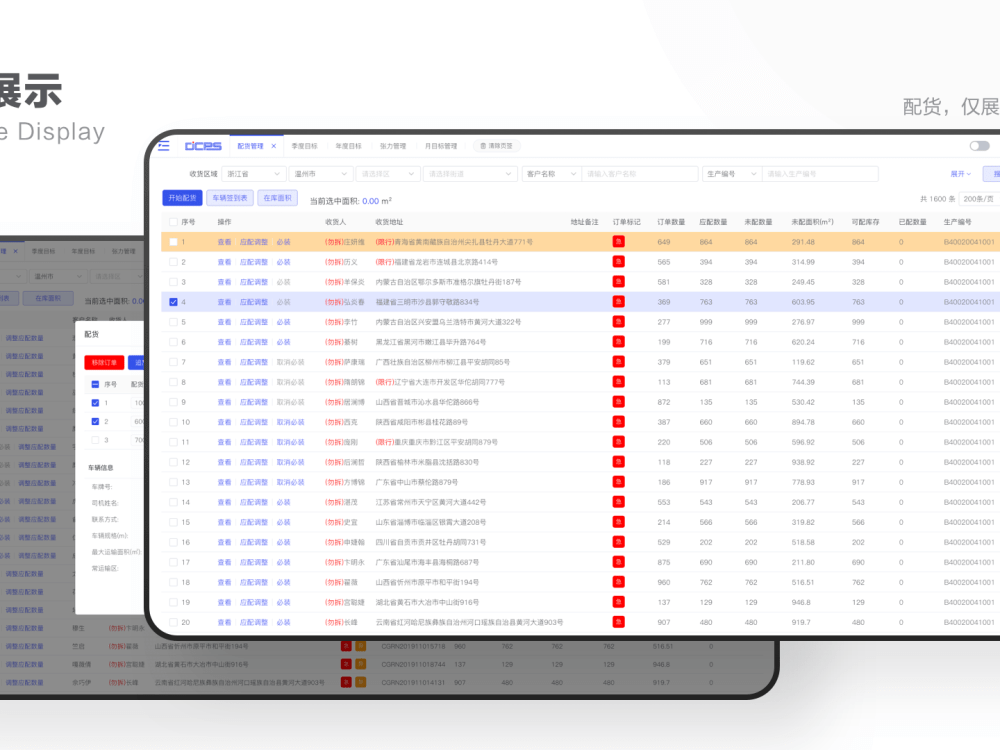The image size is (1000, 750).
Task: Click 在库面积 button in back window
Action: pyautogui.click(x=48, y=298)
